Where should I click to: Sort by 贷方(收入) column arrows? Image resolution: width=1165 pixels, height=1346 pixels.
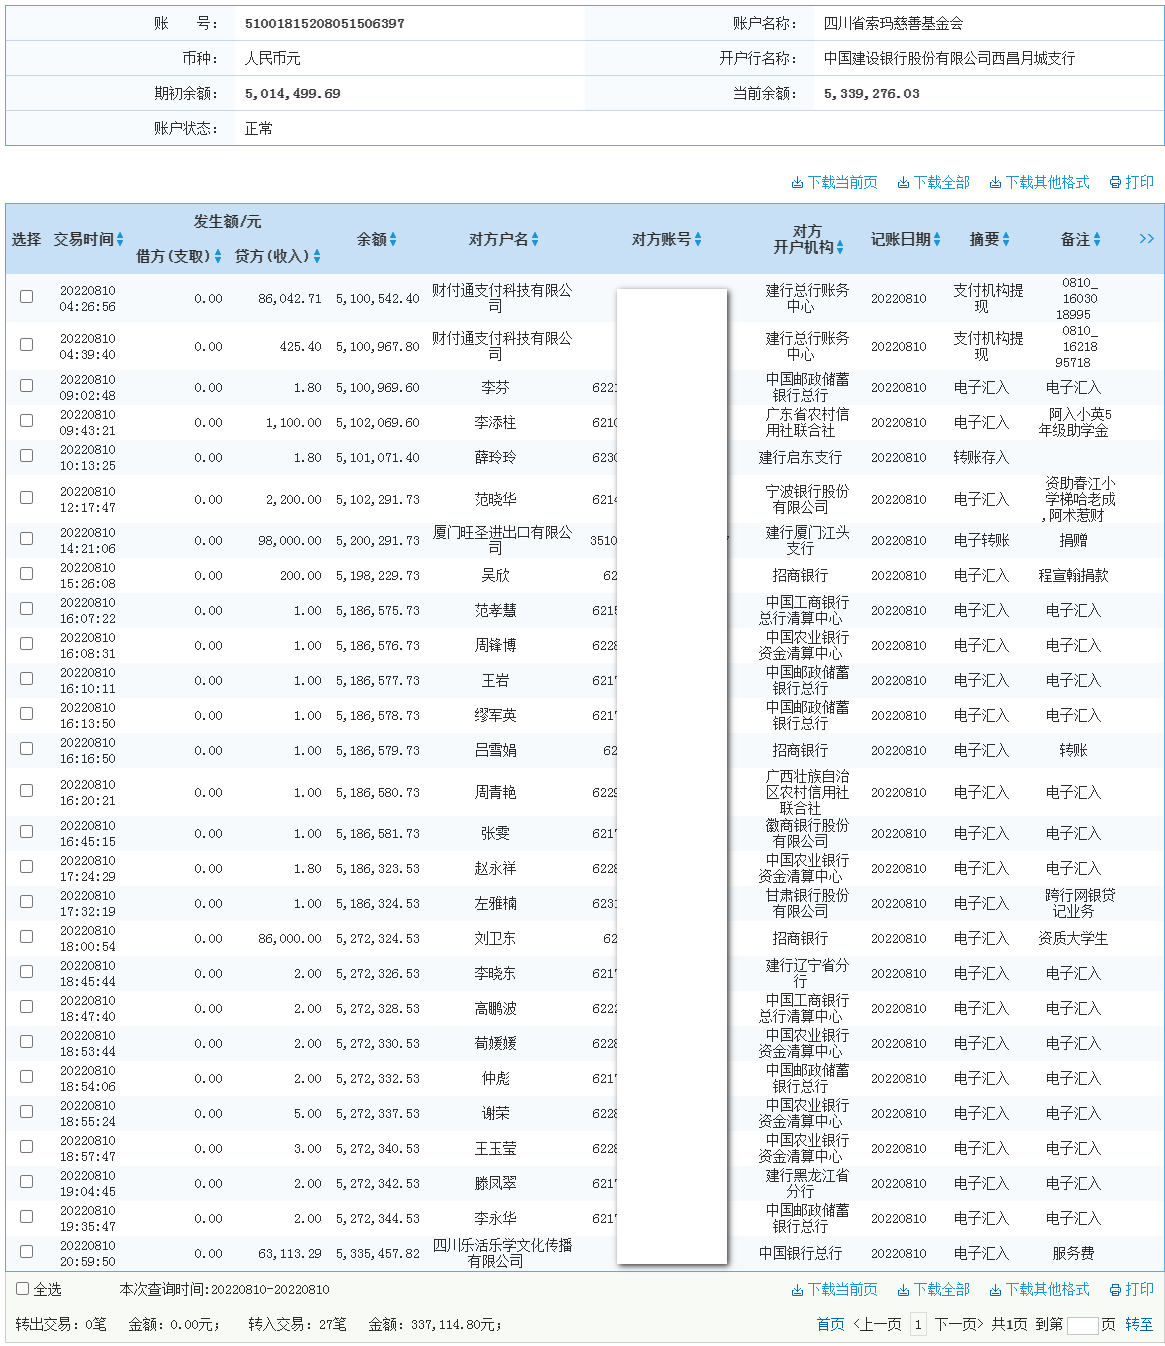click(x=317, y=257)
